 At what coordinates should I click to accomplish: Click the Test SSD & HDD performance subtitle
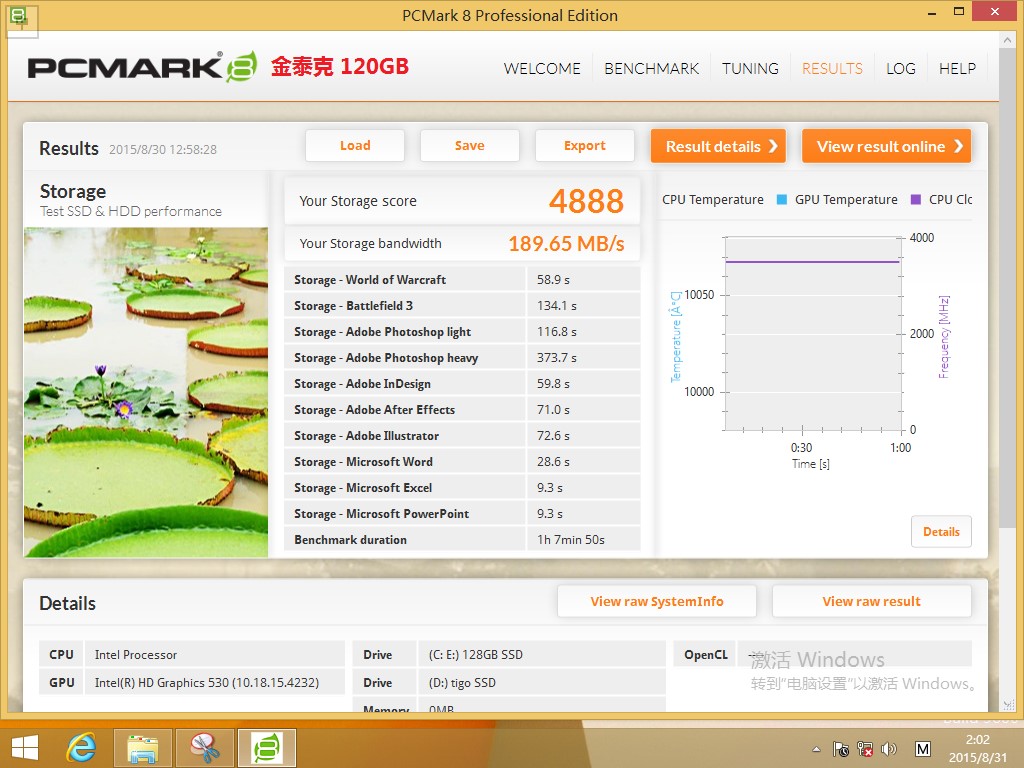click(131, 212)
